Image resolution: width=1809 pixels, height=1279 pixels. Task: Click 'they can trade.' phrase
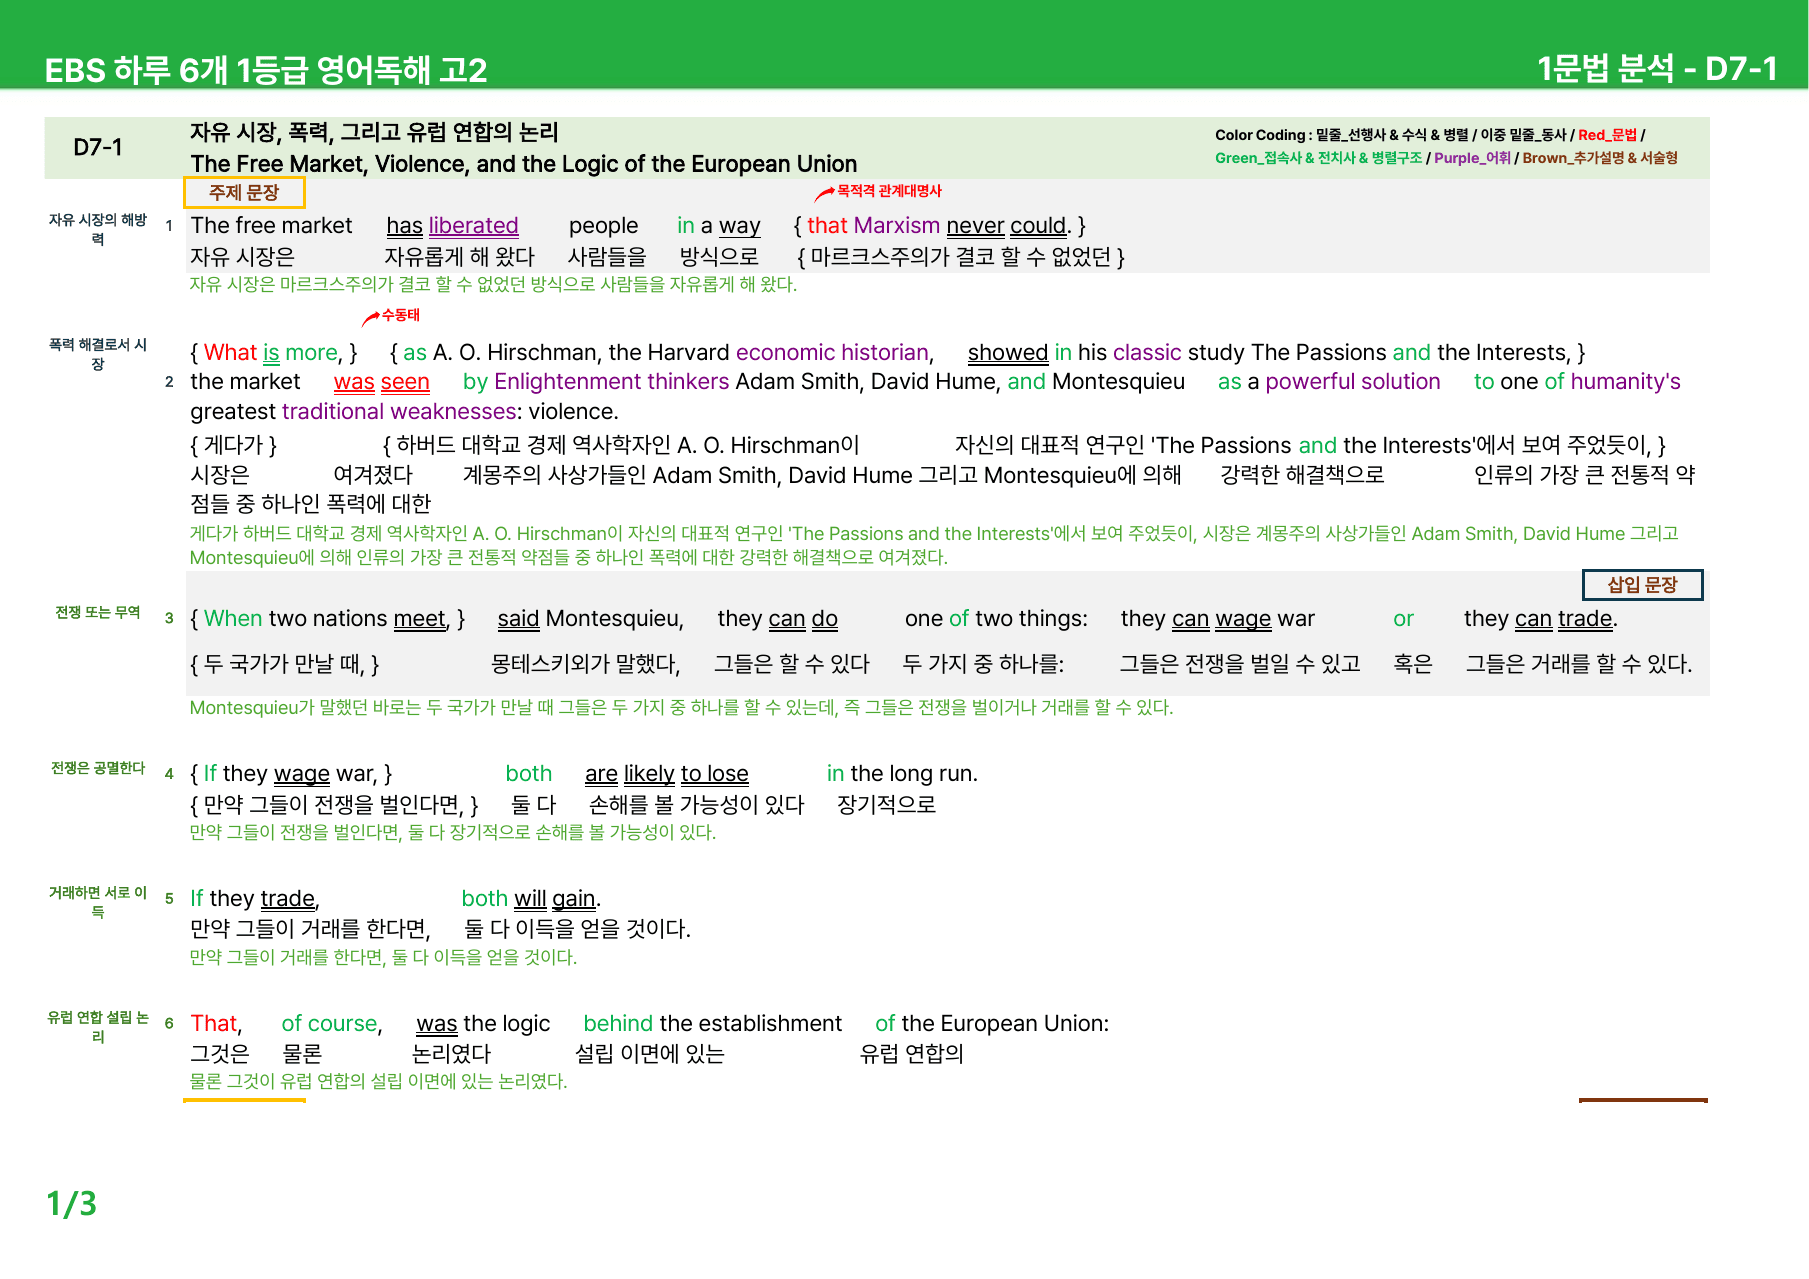pyautogui.click(x=1541, y=619)
